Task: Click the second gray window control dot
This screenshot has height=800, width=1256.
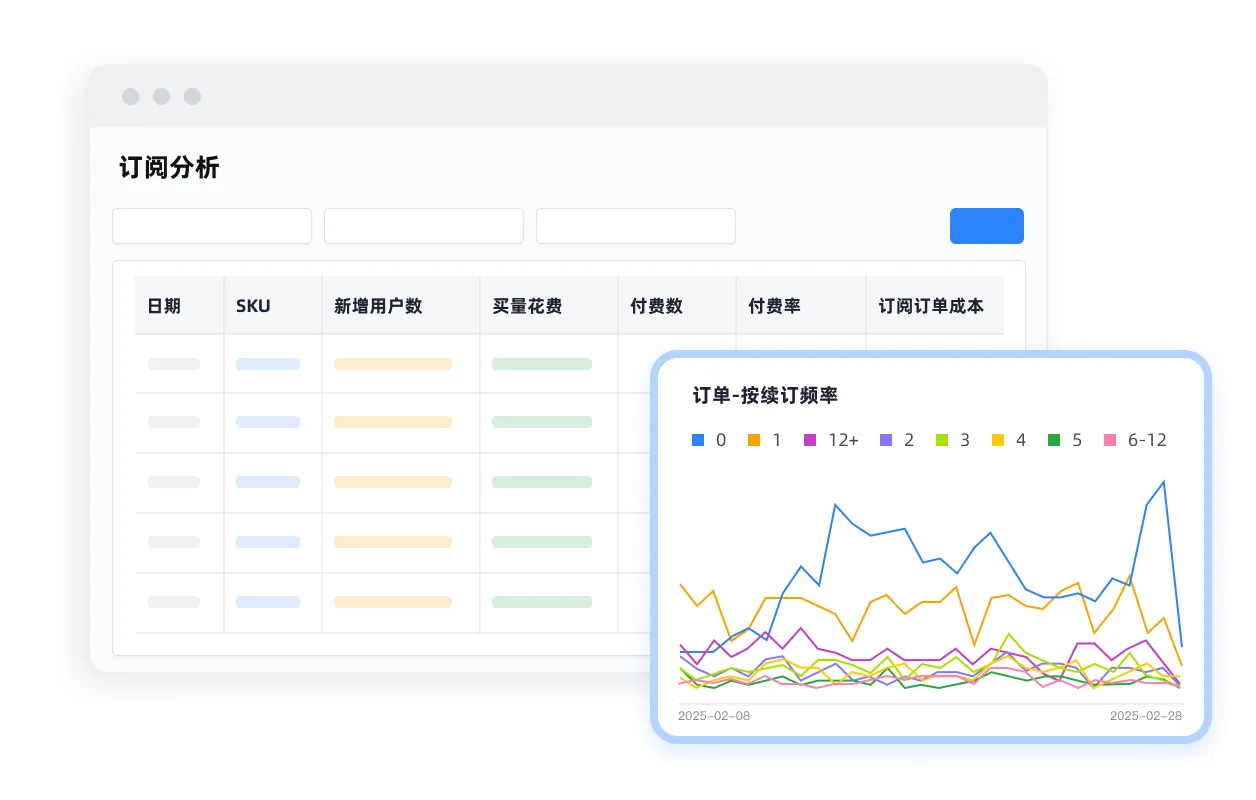Action: [x=161, y=97]
